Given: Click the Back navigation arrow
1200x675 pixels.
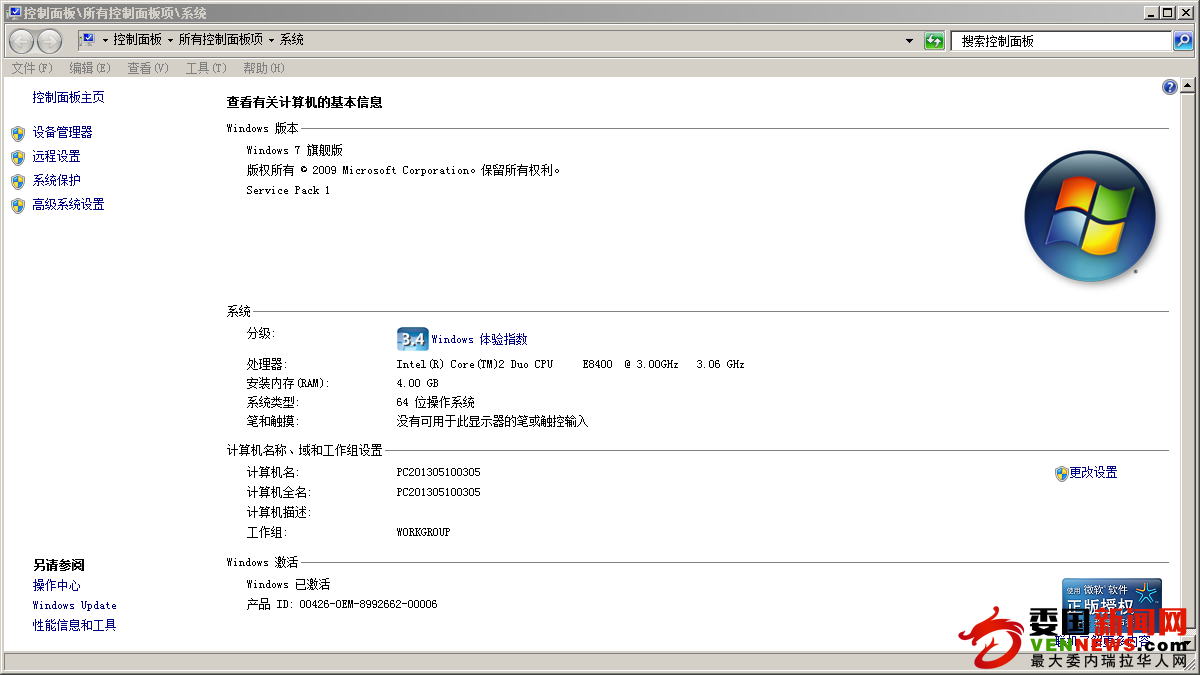Looking at the screenshot, I should coord(21,41).
